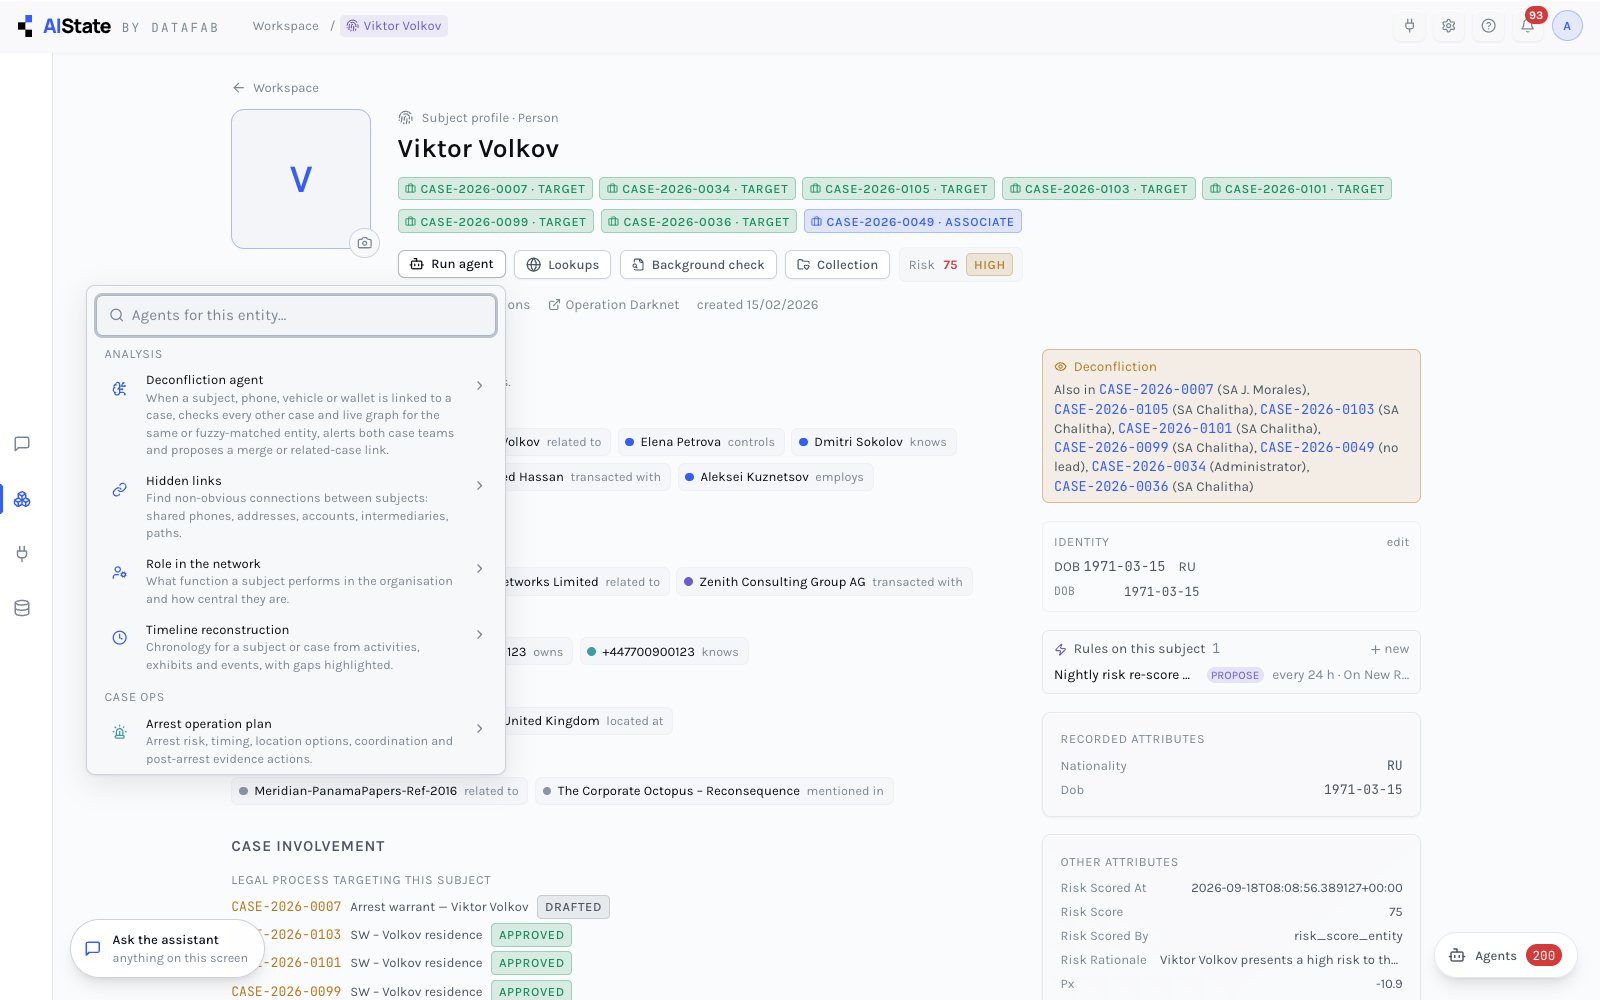Add a new rule on this subject
1600x1000 pixels.
(1390, 649)
